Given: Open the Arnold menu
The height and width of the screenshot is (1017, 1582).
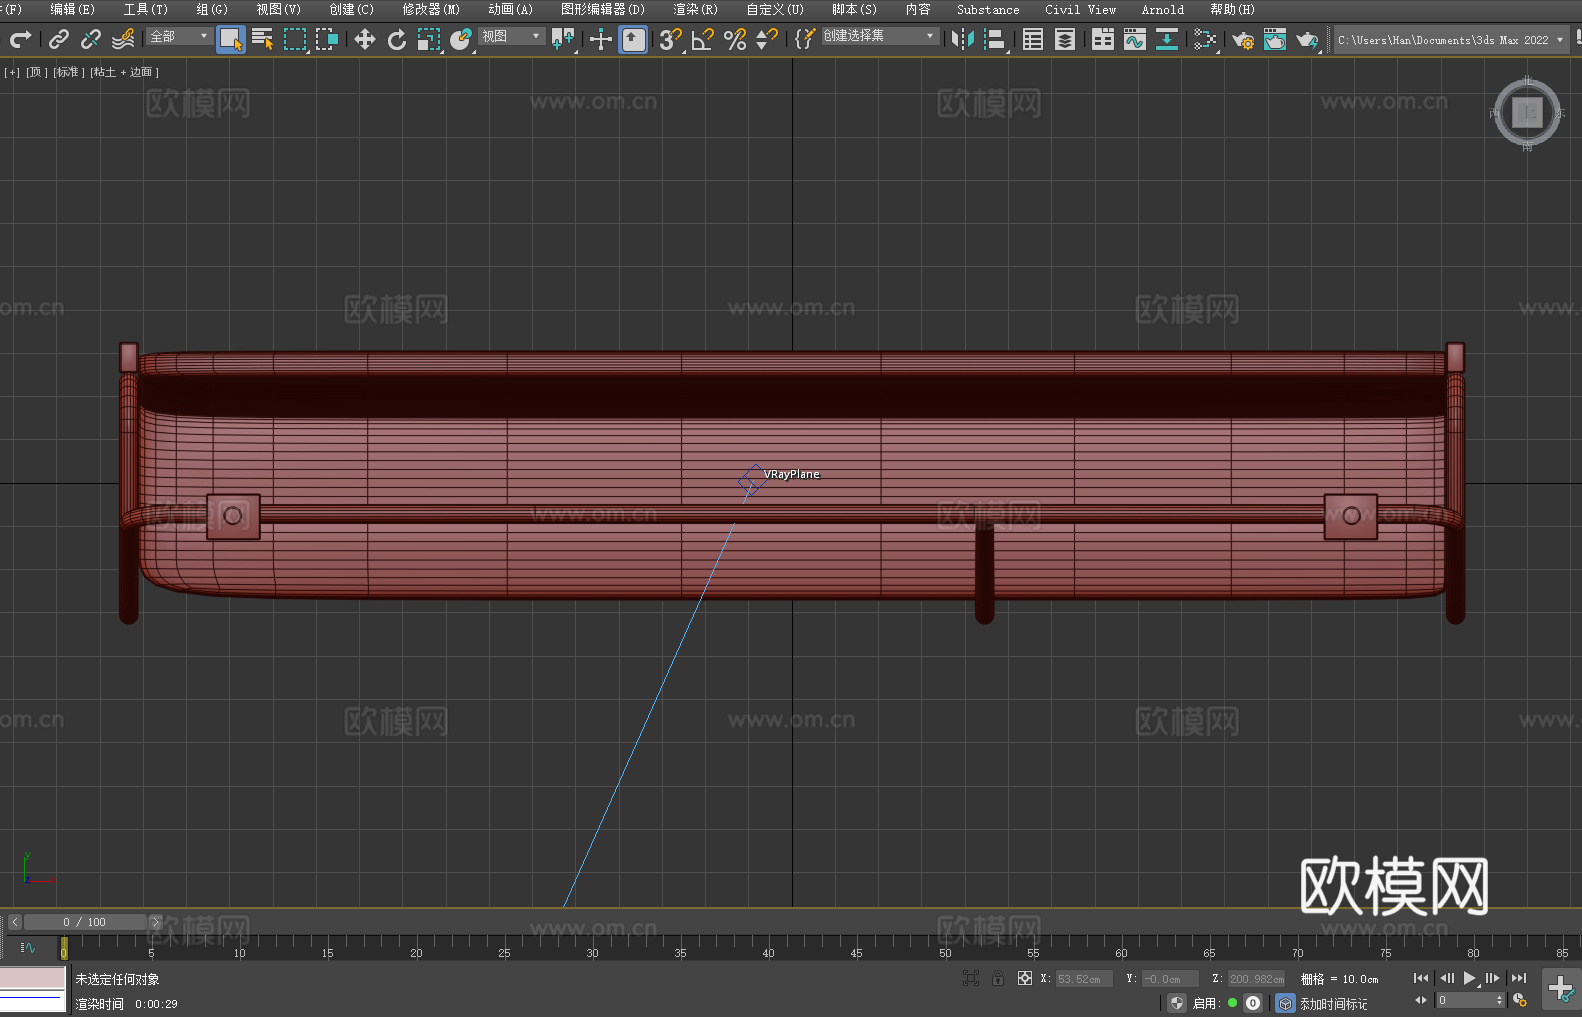Looking at the screenshot, I should coord(1162,9).
